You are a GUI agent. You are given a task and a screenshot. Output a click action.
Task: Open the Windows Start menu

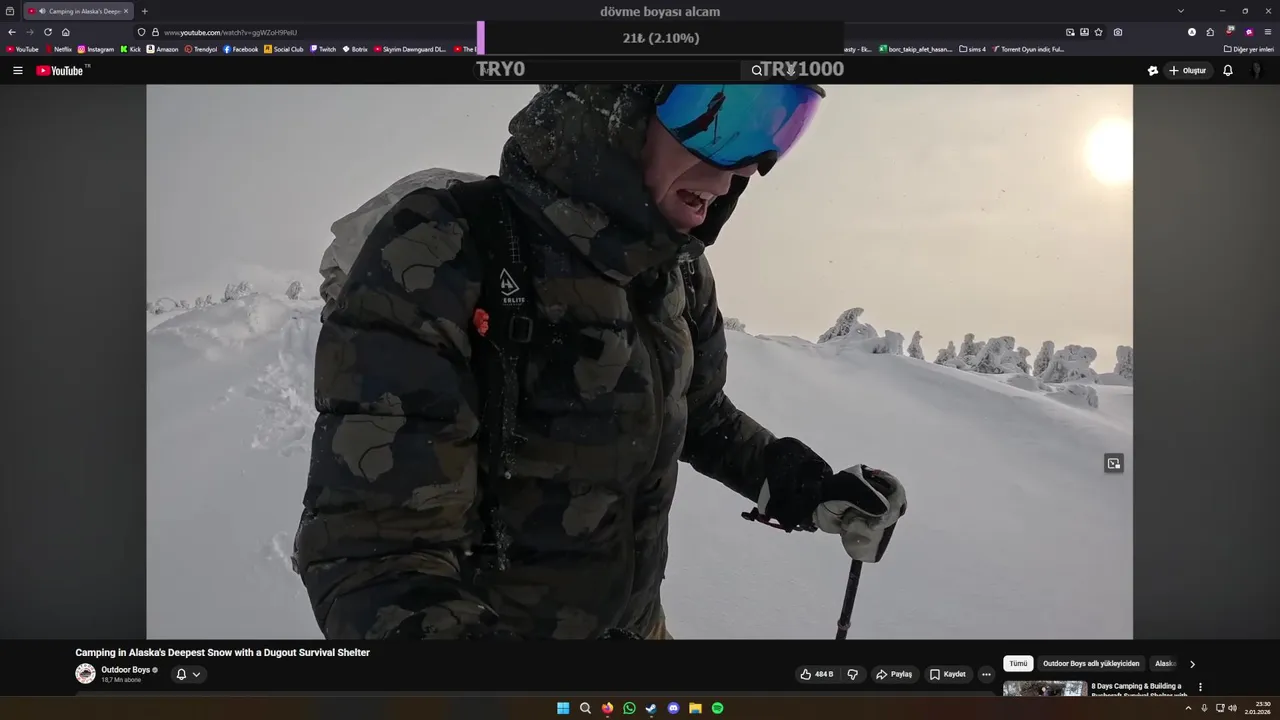(563, 708)
